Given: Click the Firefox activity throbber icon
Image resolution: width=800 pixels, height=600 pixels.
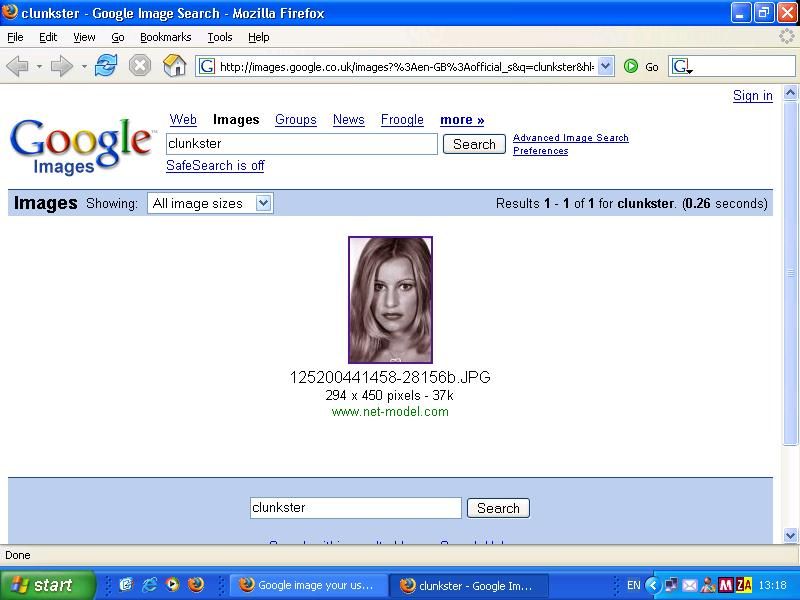Looking at the screenshot, I should [x=787, y=36].
